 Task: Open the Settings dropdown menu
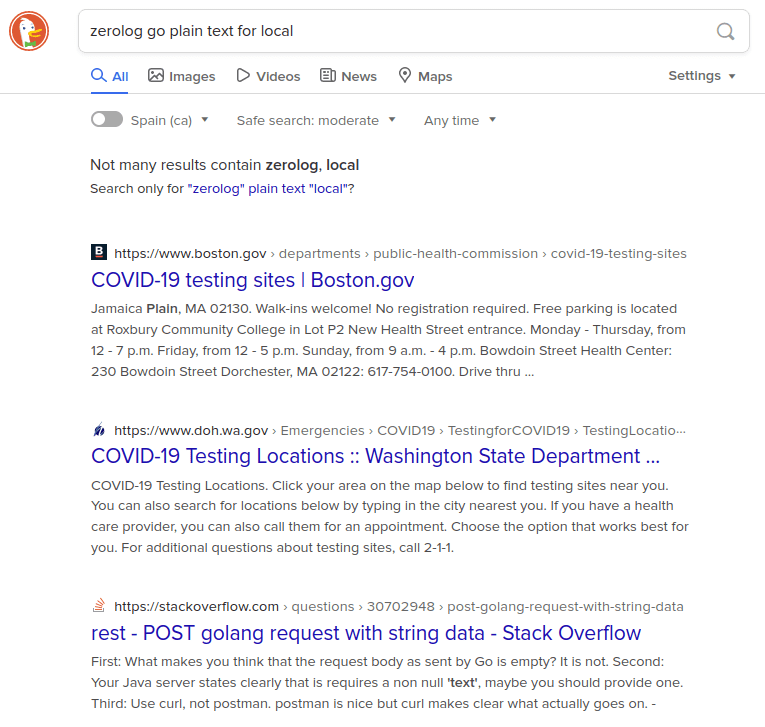coord(701,76)
